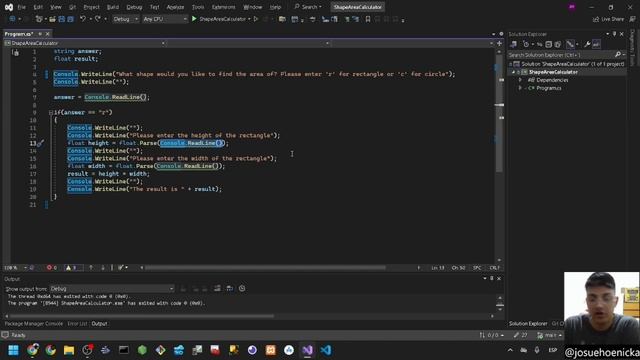The height and width of the screenshot is (360, 640).
Task: Pin the Solution Explorer panel
Action: click(614, 34)
